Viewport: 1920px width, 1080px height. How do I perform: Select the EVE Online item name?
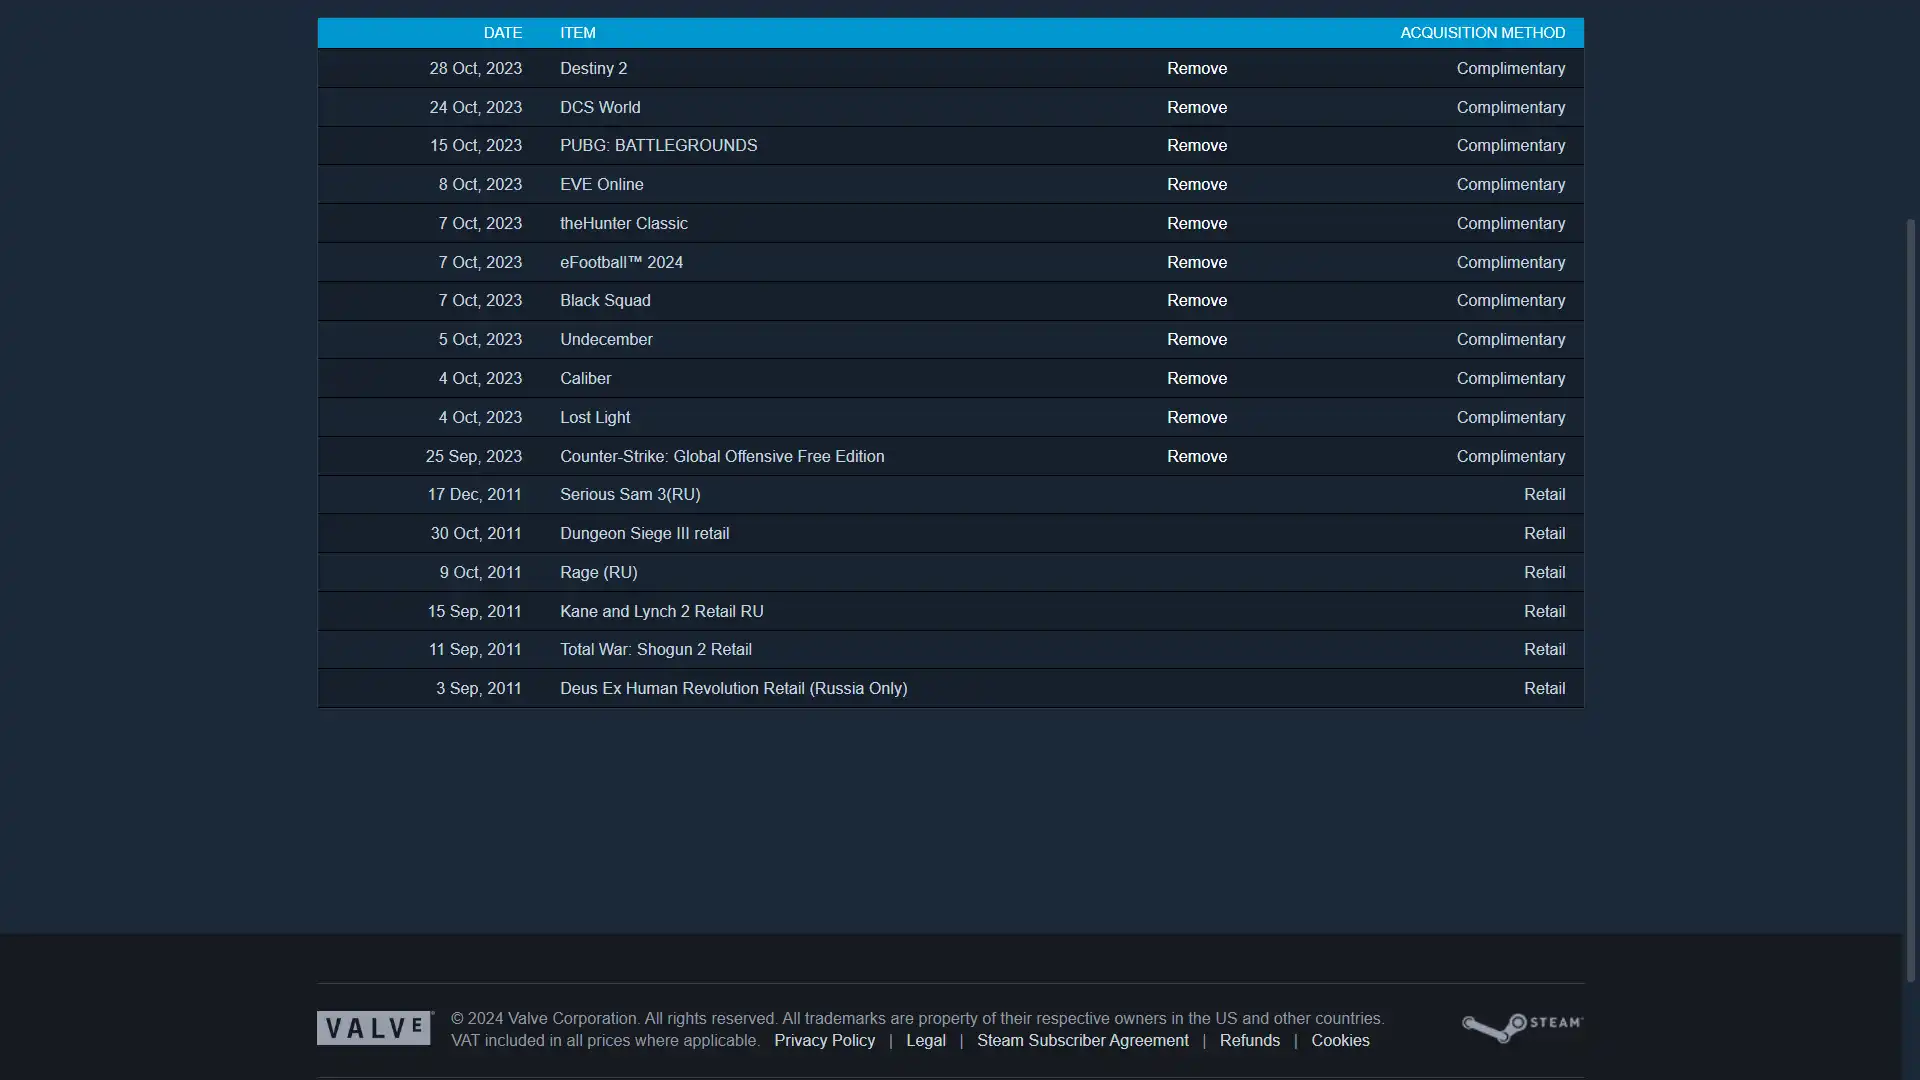(602, 184)
